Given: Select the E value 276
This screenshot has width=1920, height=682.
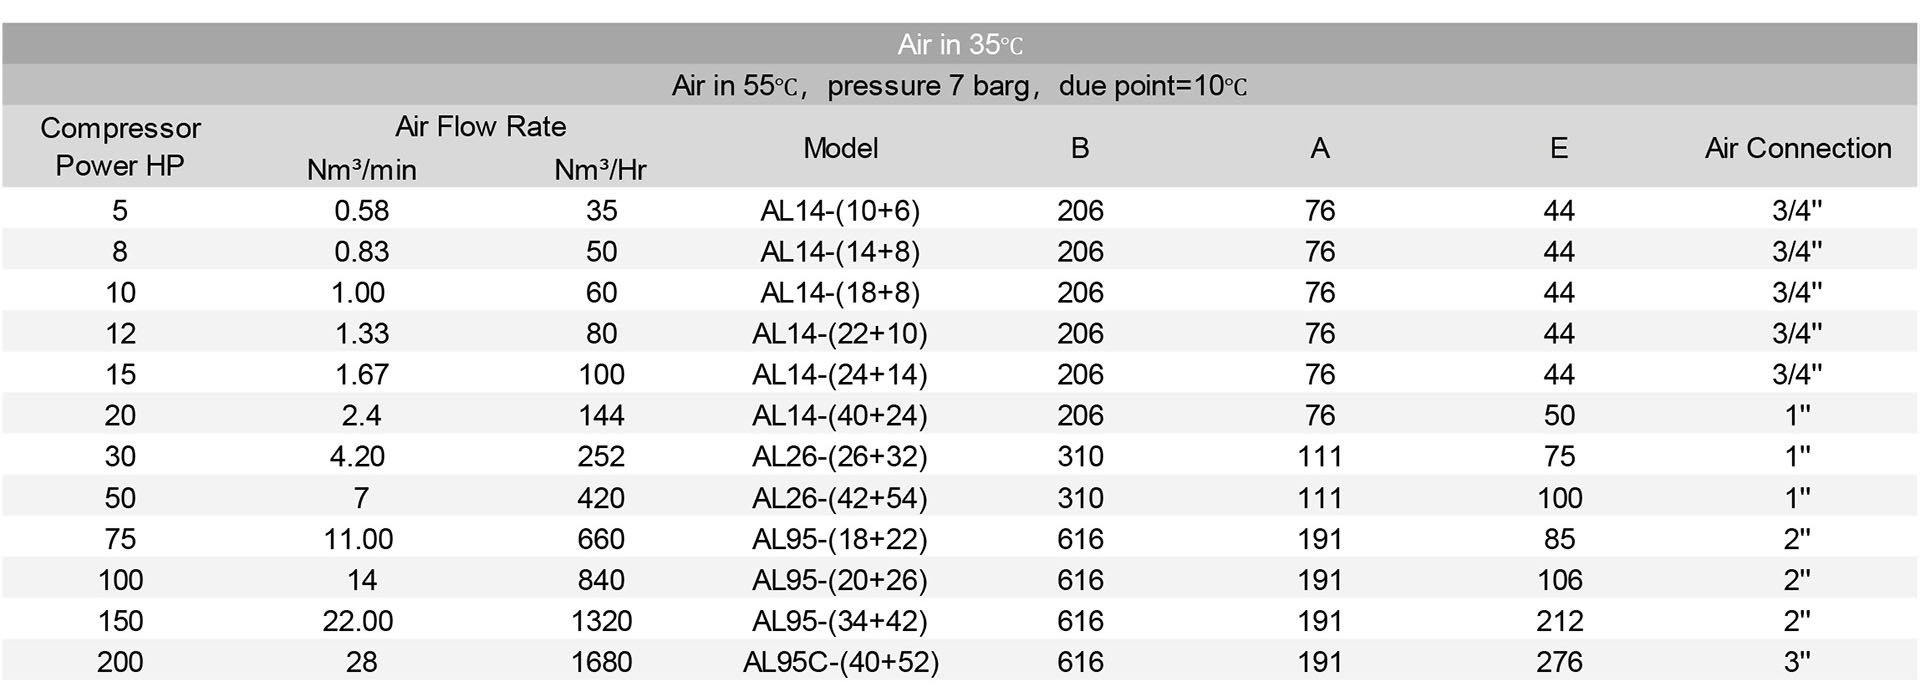Looking at the screenshot, I should pyautogui.click(x=1559, y=662).
